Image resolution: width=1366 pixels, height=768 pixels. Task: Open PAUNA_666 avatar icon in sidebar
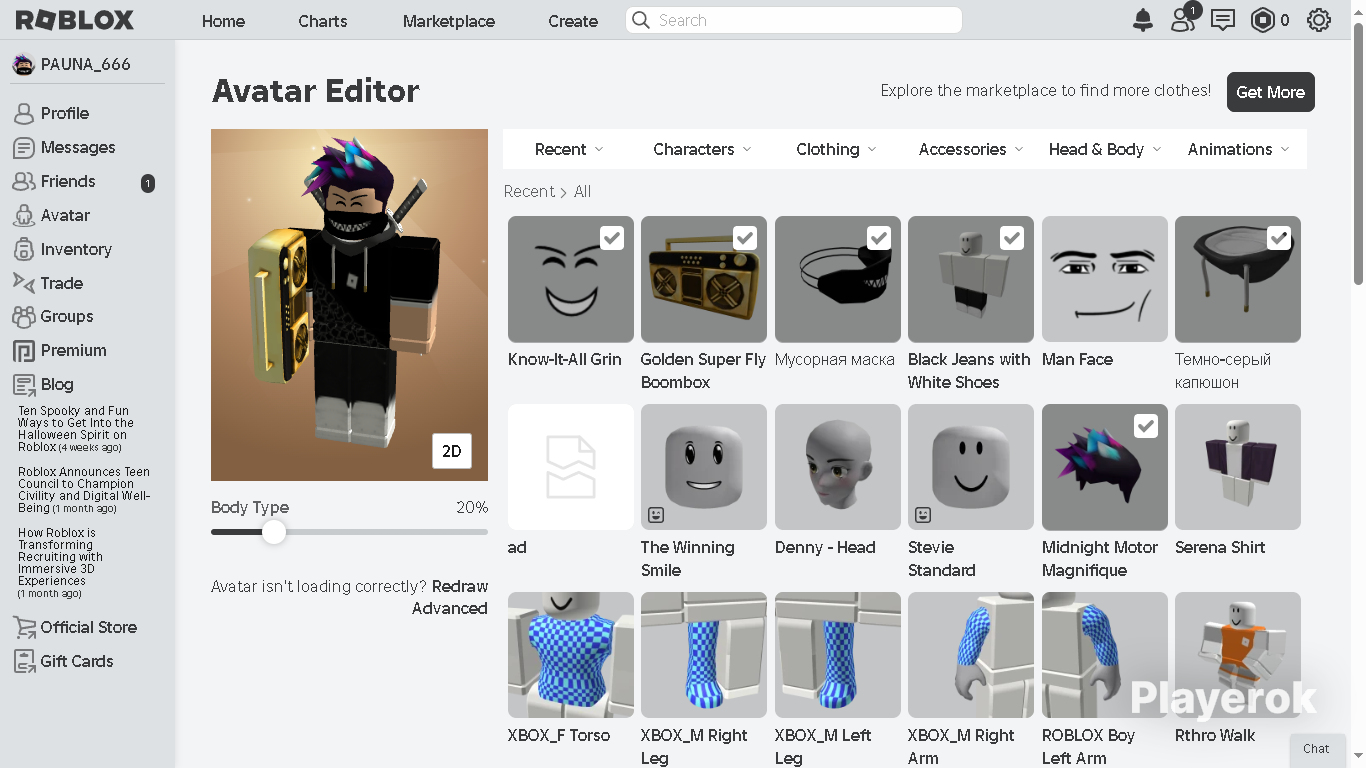tap(23, 64)
